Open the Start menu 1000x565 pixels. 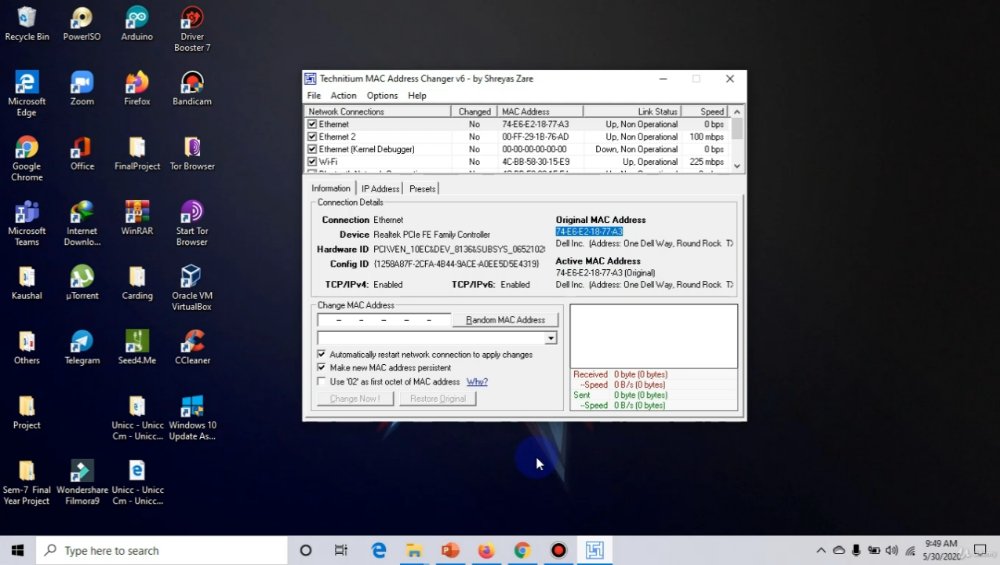click(x=18, y=550)
